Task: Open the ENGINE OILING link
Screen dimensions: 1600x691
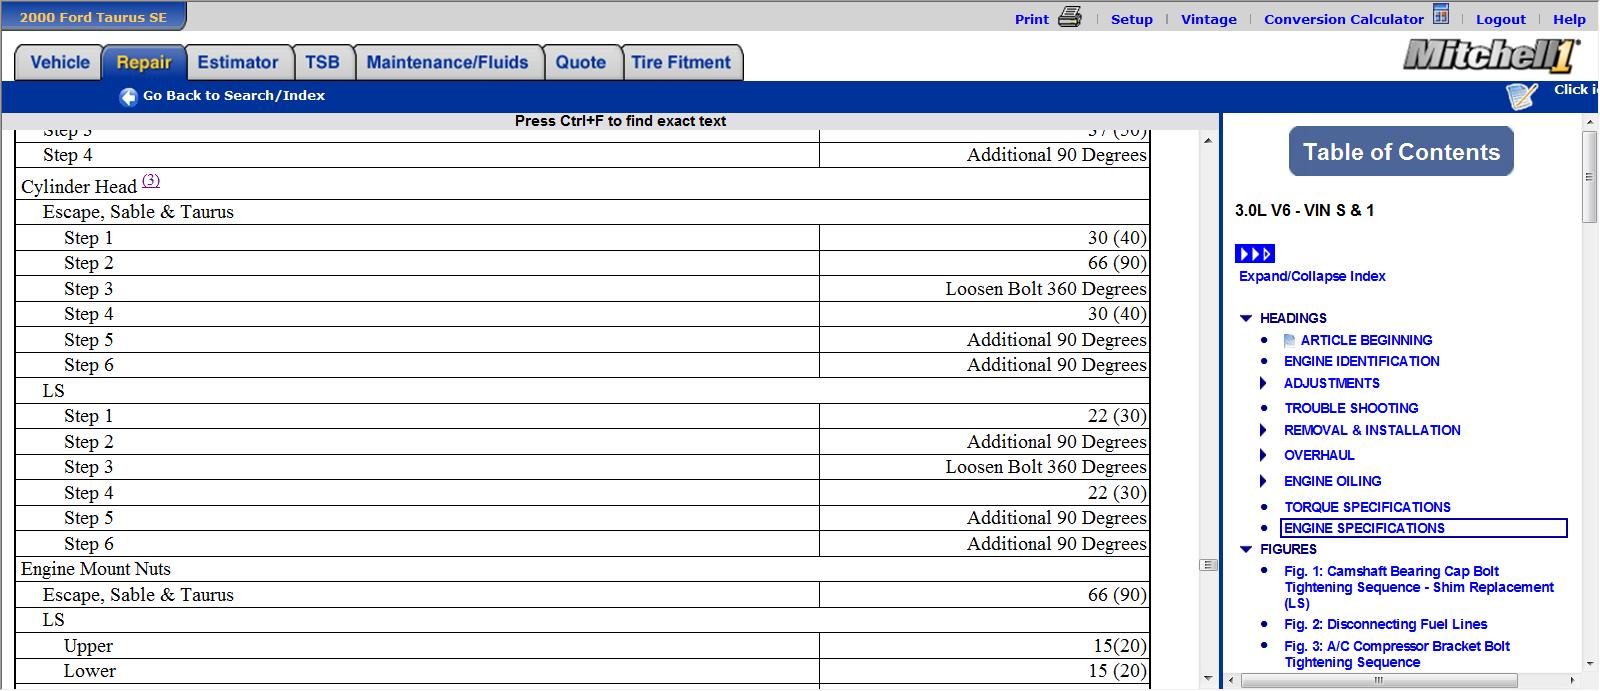Action: pyautogui.click(x=1333, y=482)
